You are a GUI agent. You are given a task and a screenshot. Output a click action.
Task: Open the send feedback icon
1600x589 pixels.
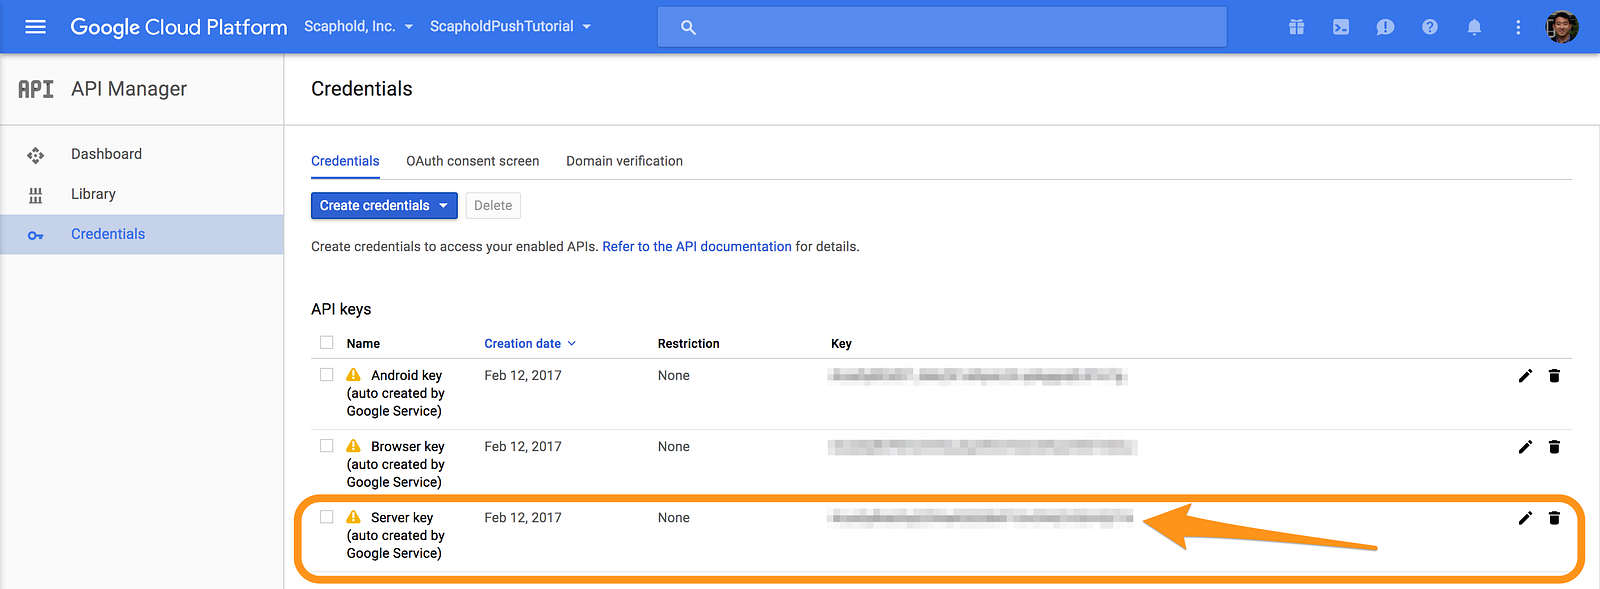pos(1385,27)
